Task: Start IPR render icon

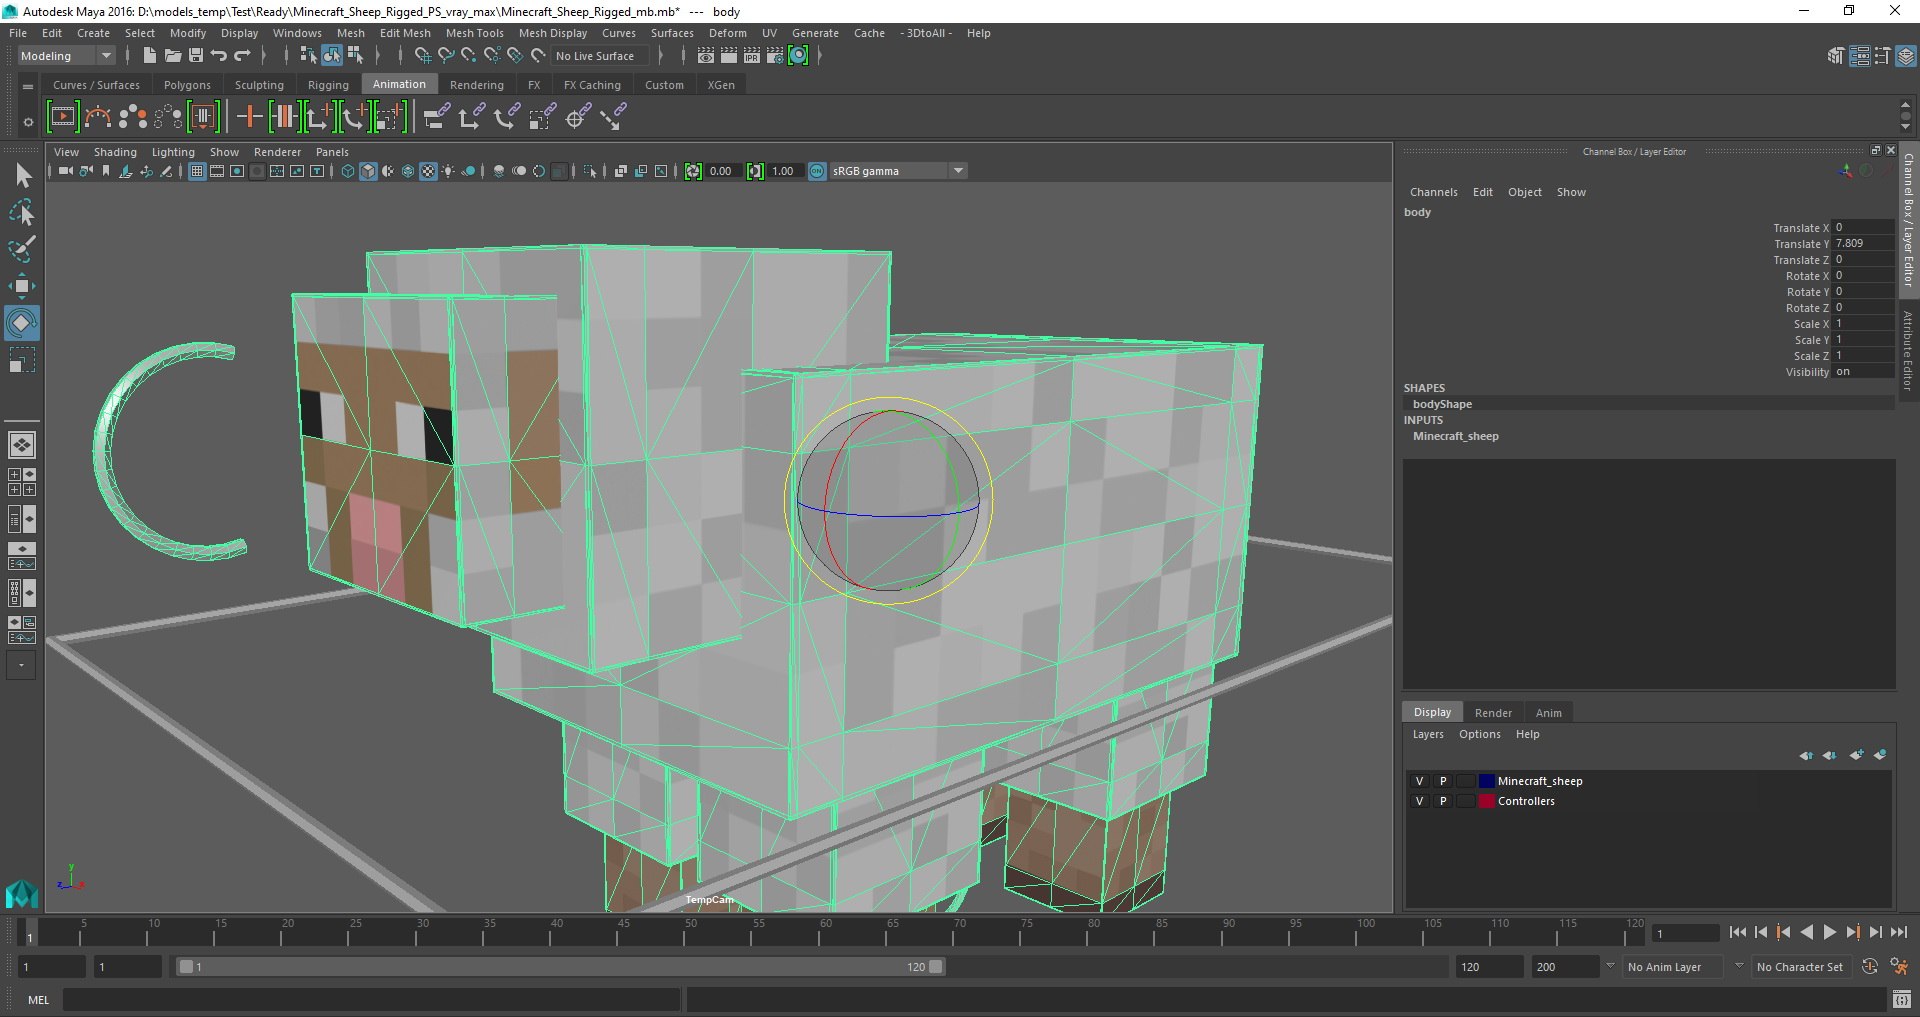Action: click(x=752, y=56)
